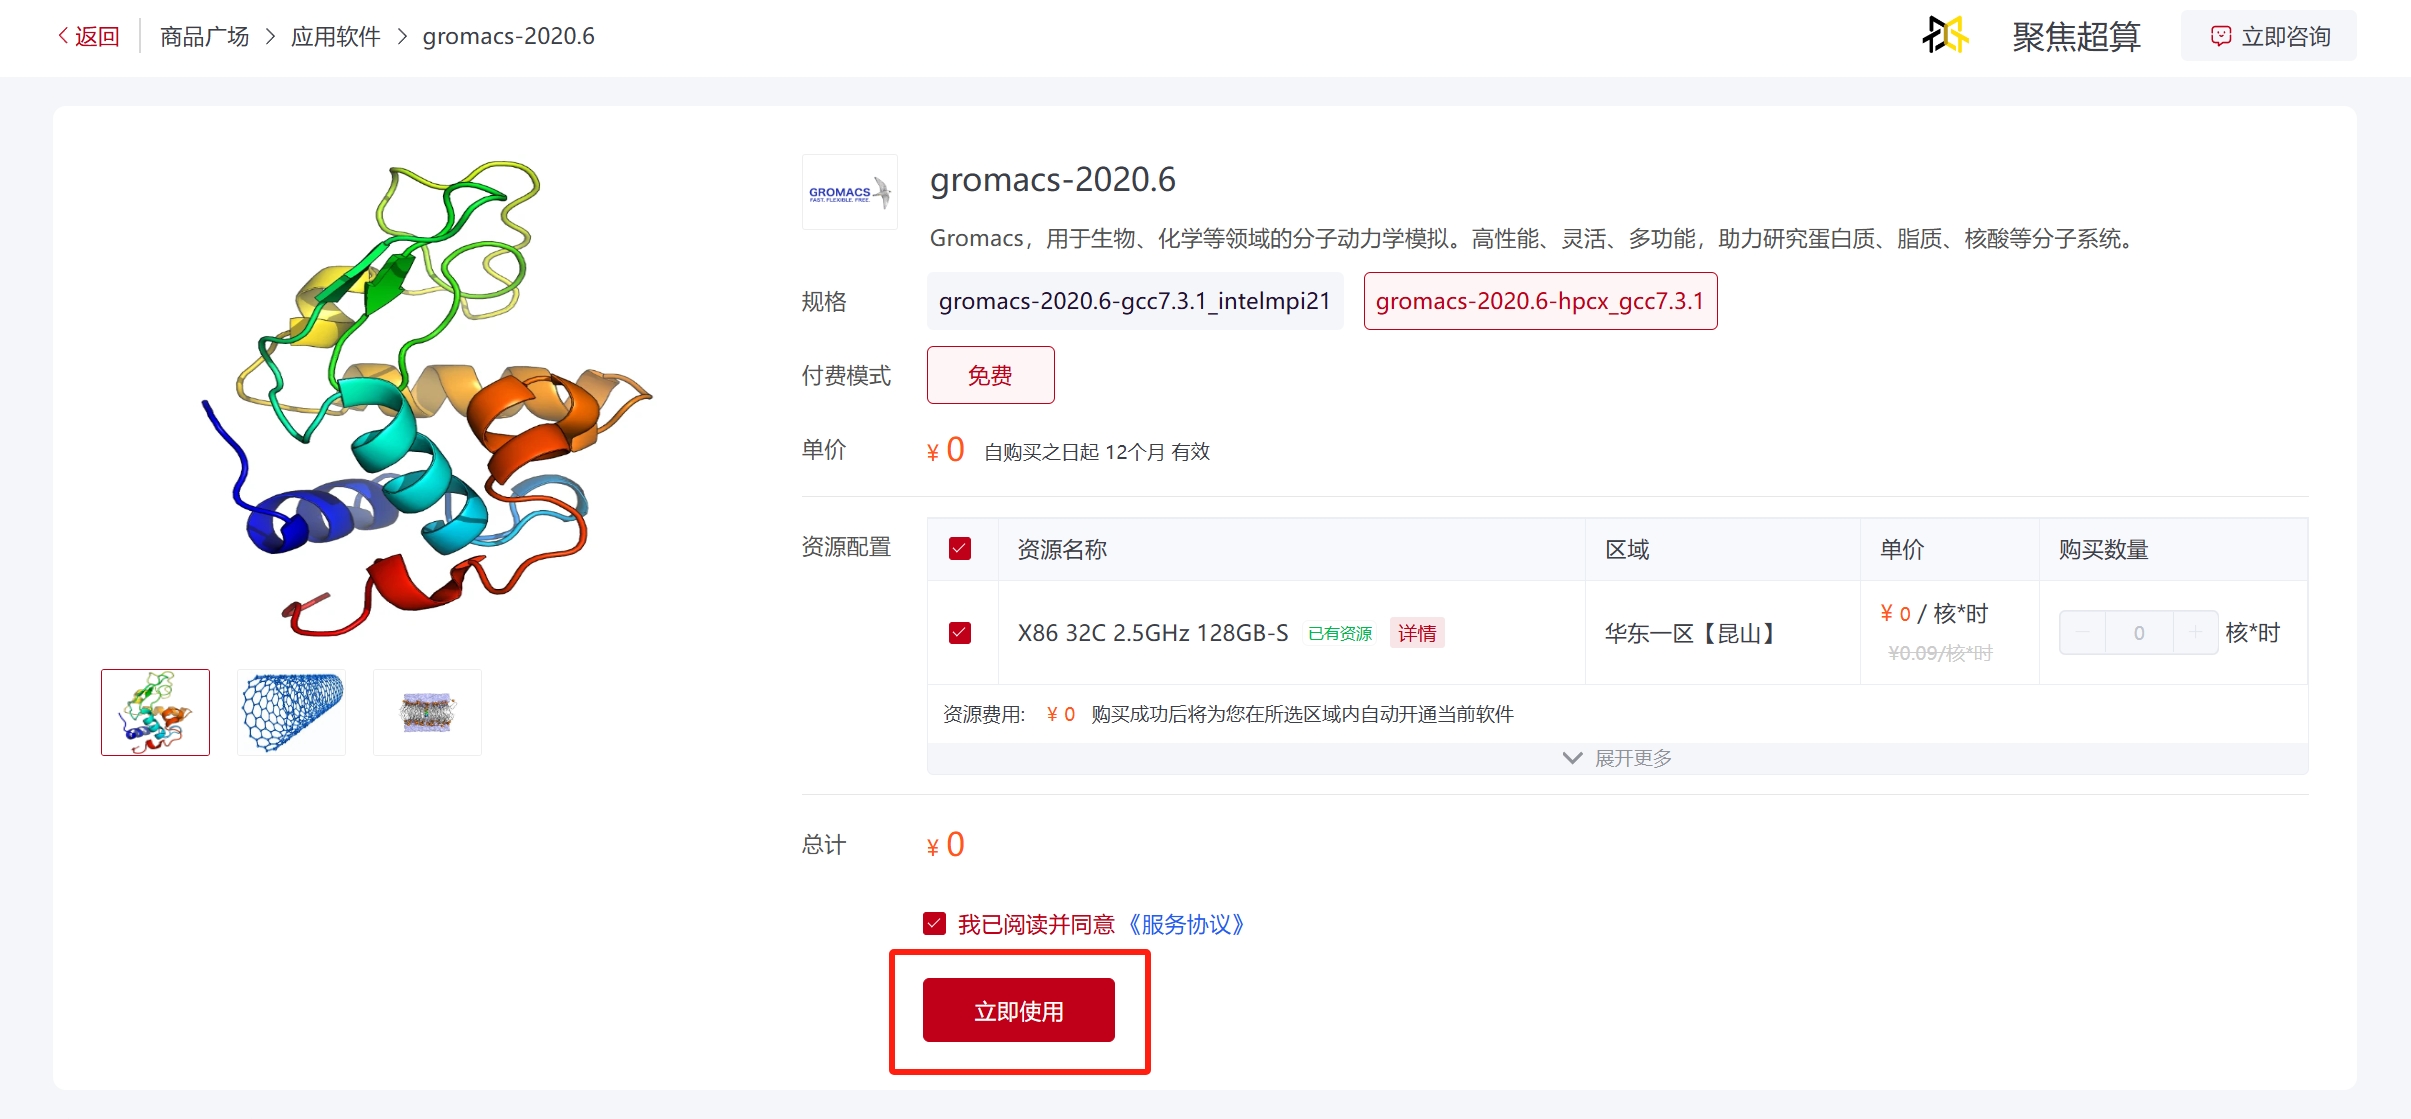Viewport: 2411px width, 1119px height.
Task: Choose spec gromacs-2020.6-gcc7.3.1_intelmpi21
Action: coord(1134,301)
